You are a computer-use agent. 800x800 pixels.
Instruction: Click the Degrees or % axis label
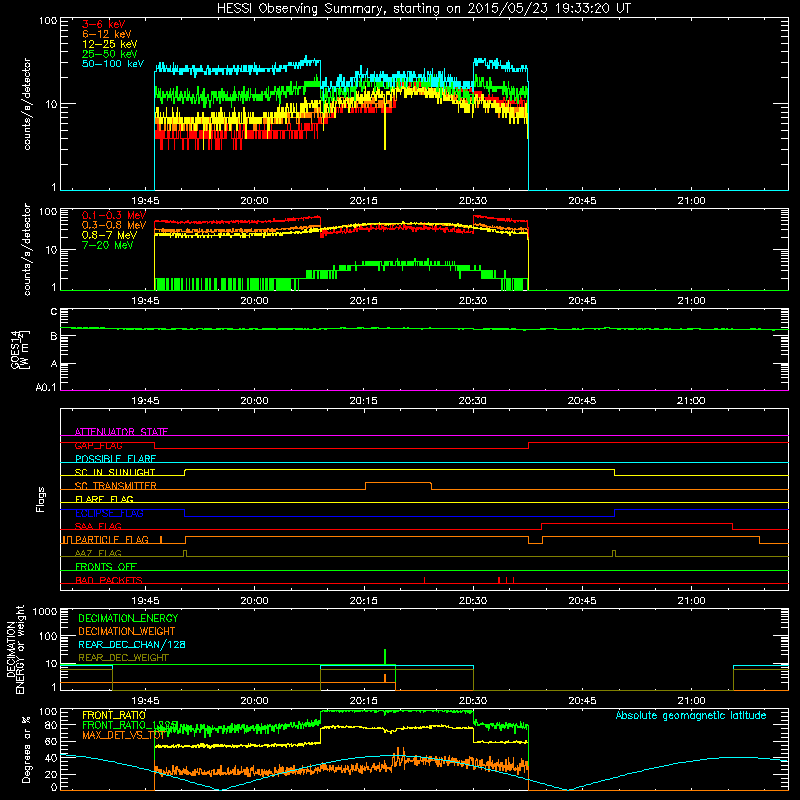coord(26,749)
